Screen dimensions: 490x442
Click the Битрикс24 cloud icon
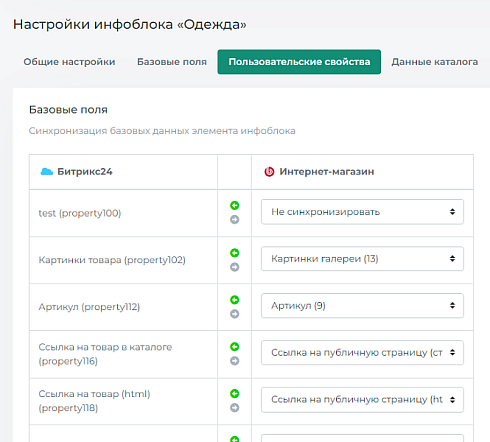tap(47, 172)
